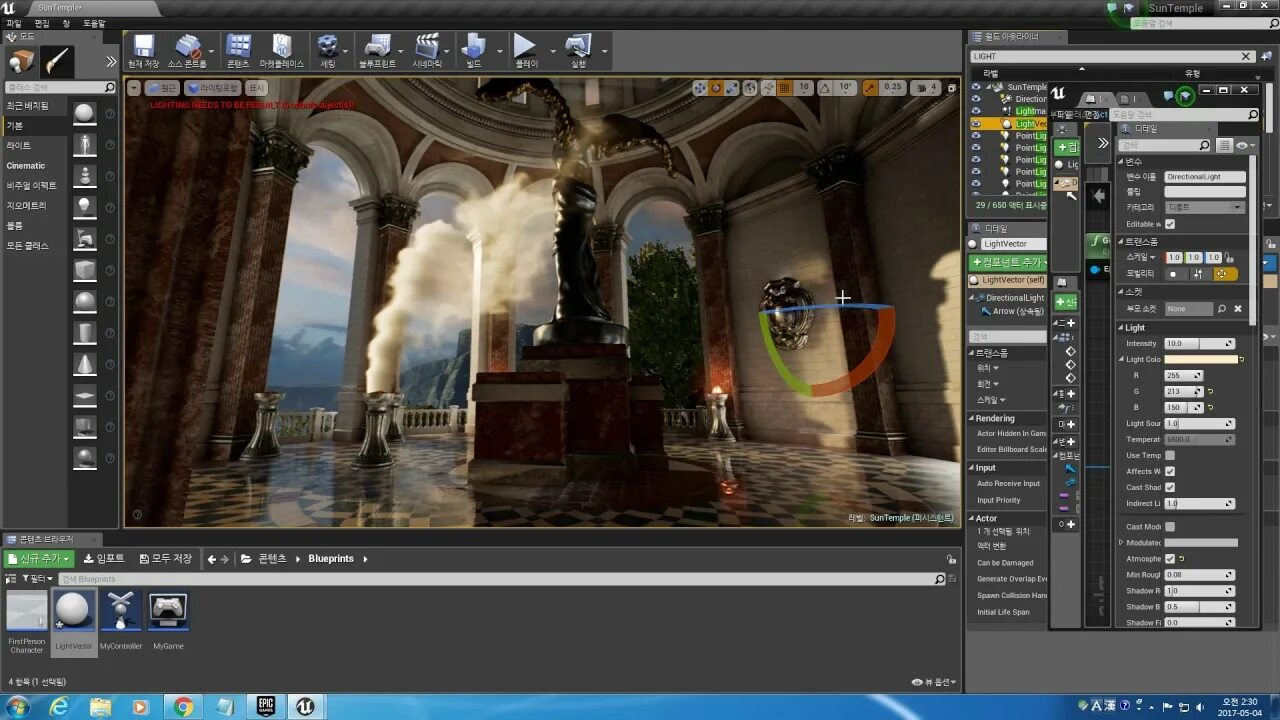Toggle the Cast Shadows checkbox
The width and height of the screenshot is (1280, 720).
[1170, 487]
